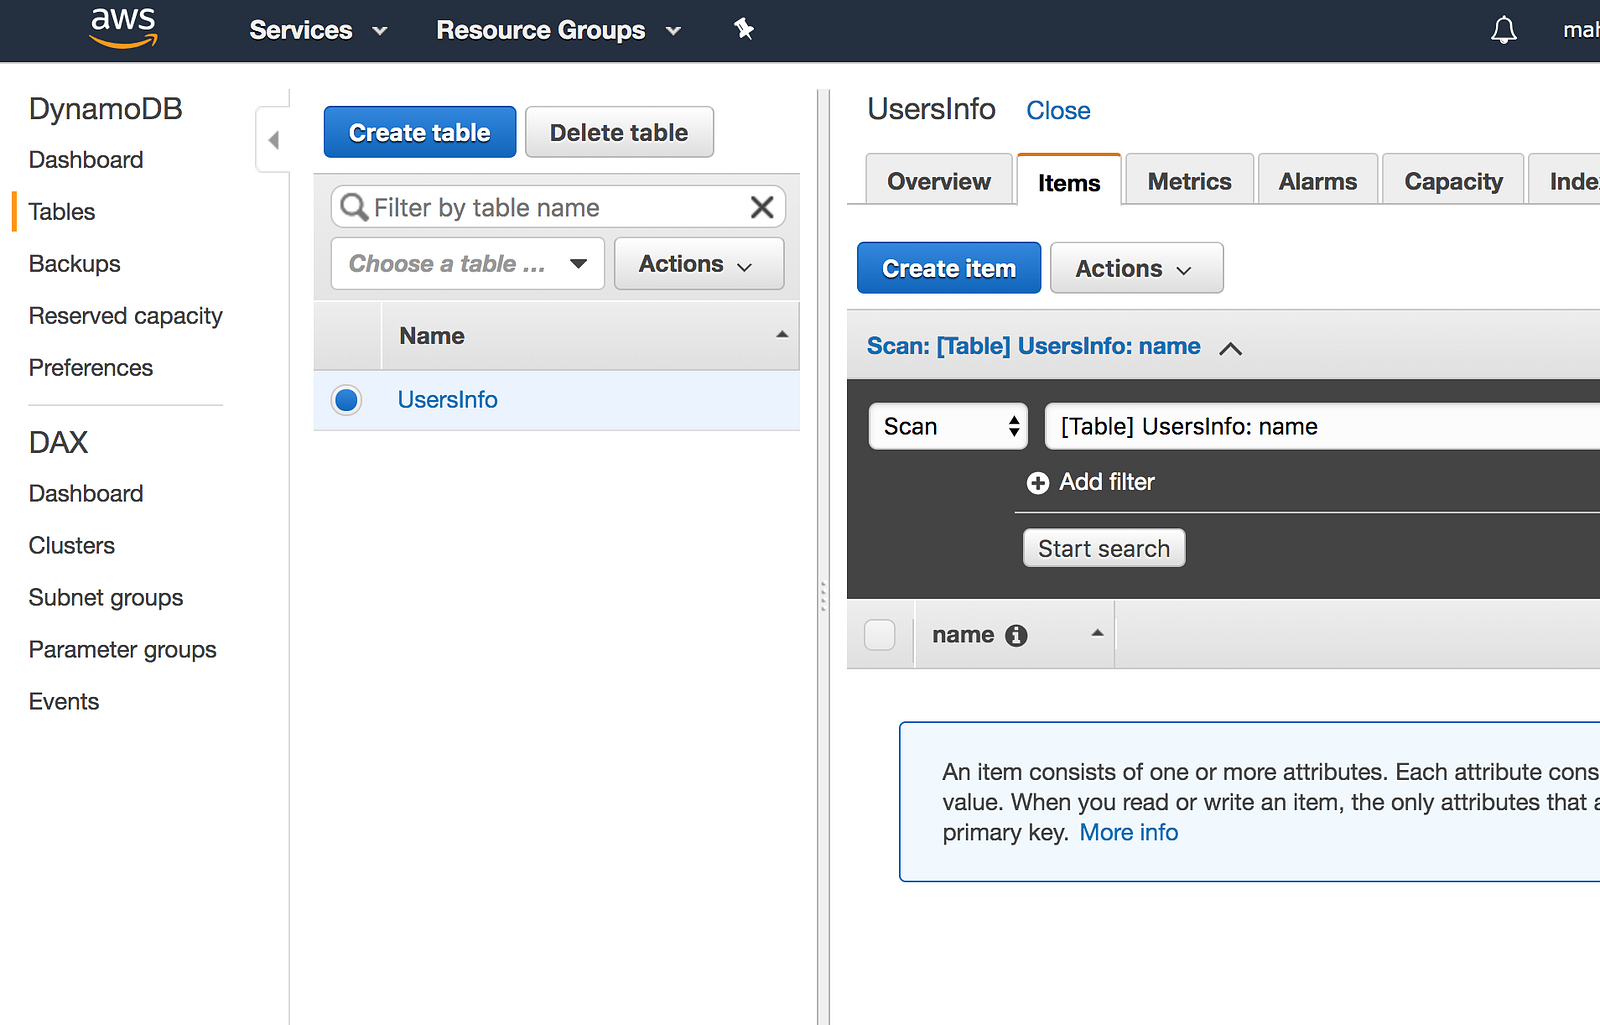Click the Create item button

(949, 268)
